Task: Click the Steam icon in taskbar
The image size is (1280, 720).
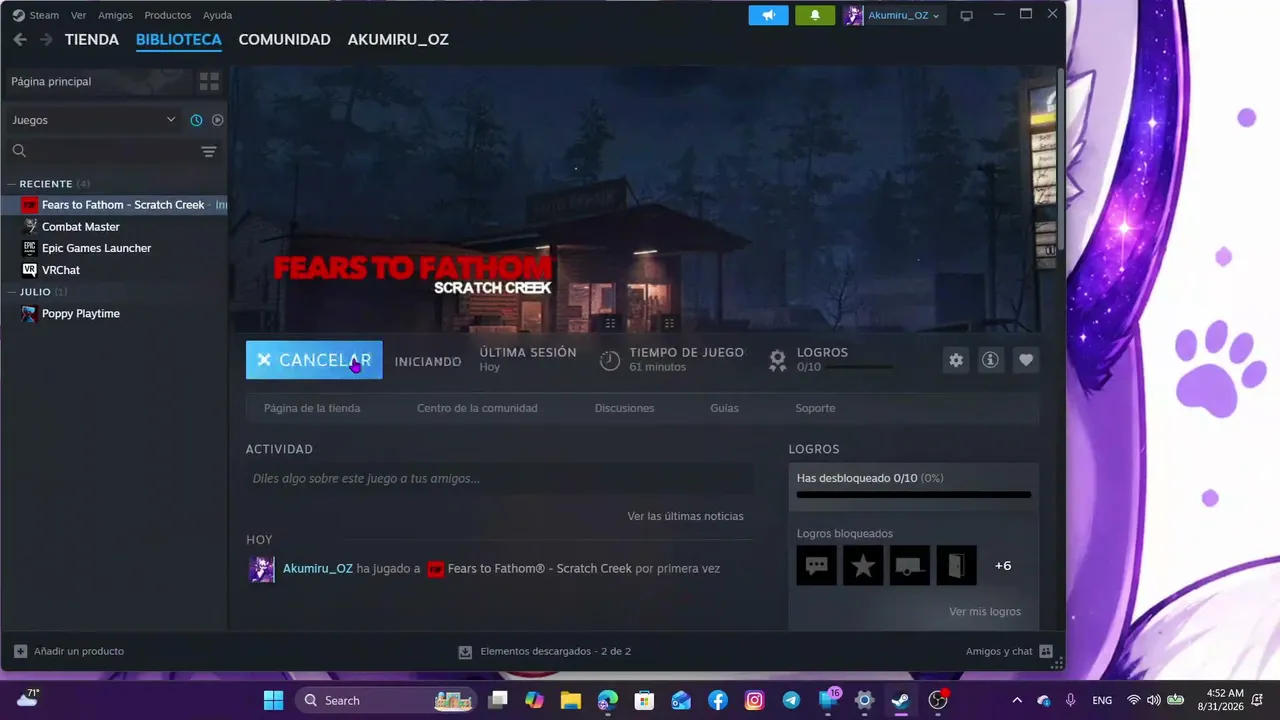Action: coord(901,700)
